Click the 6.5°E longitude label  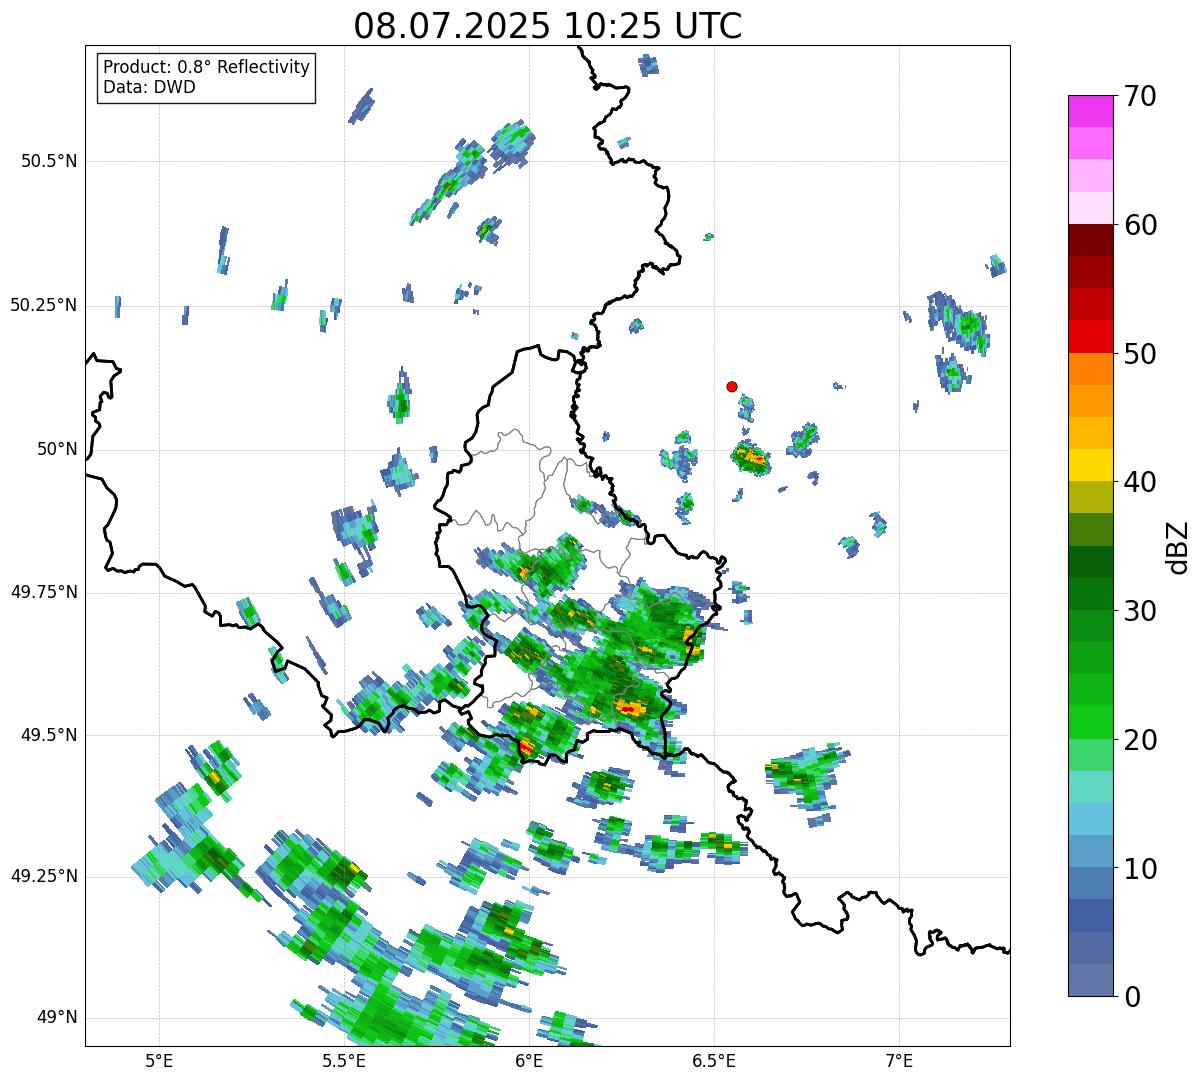click(714, 1061)
